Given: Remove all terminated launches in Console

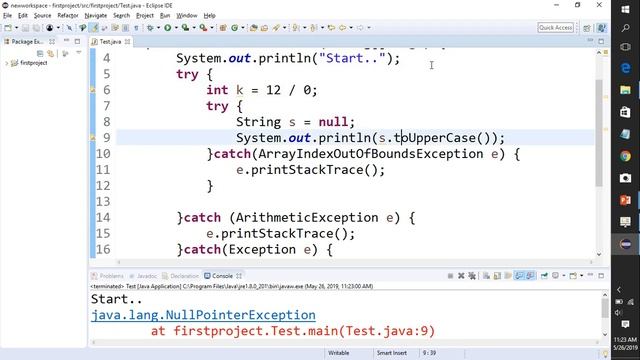Looking at the screenshot, I should [x=472, y=276].
